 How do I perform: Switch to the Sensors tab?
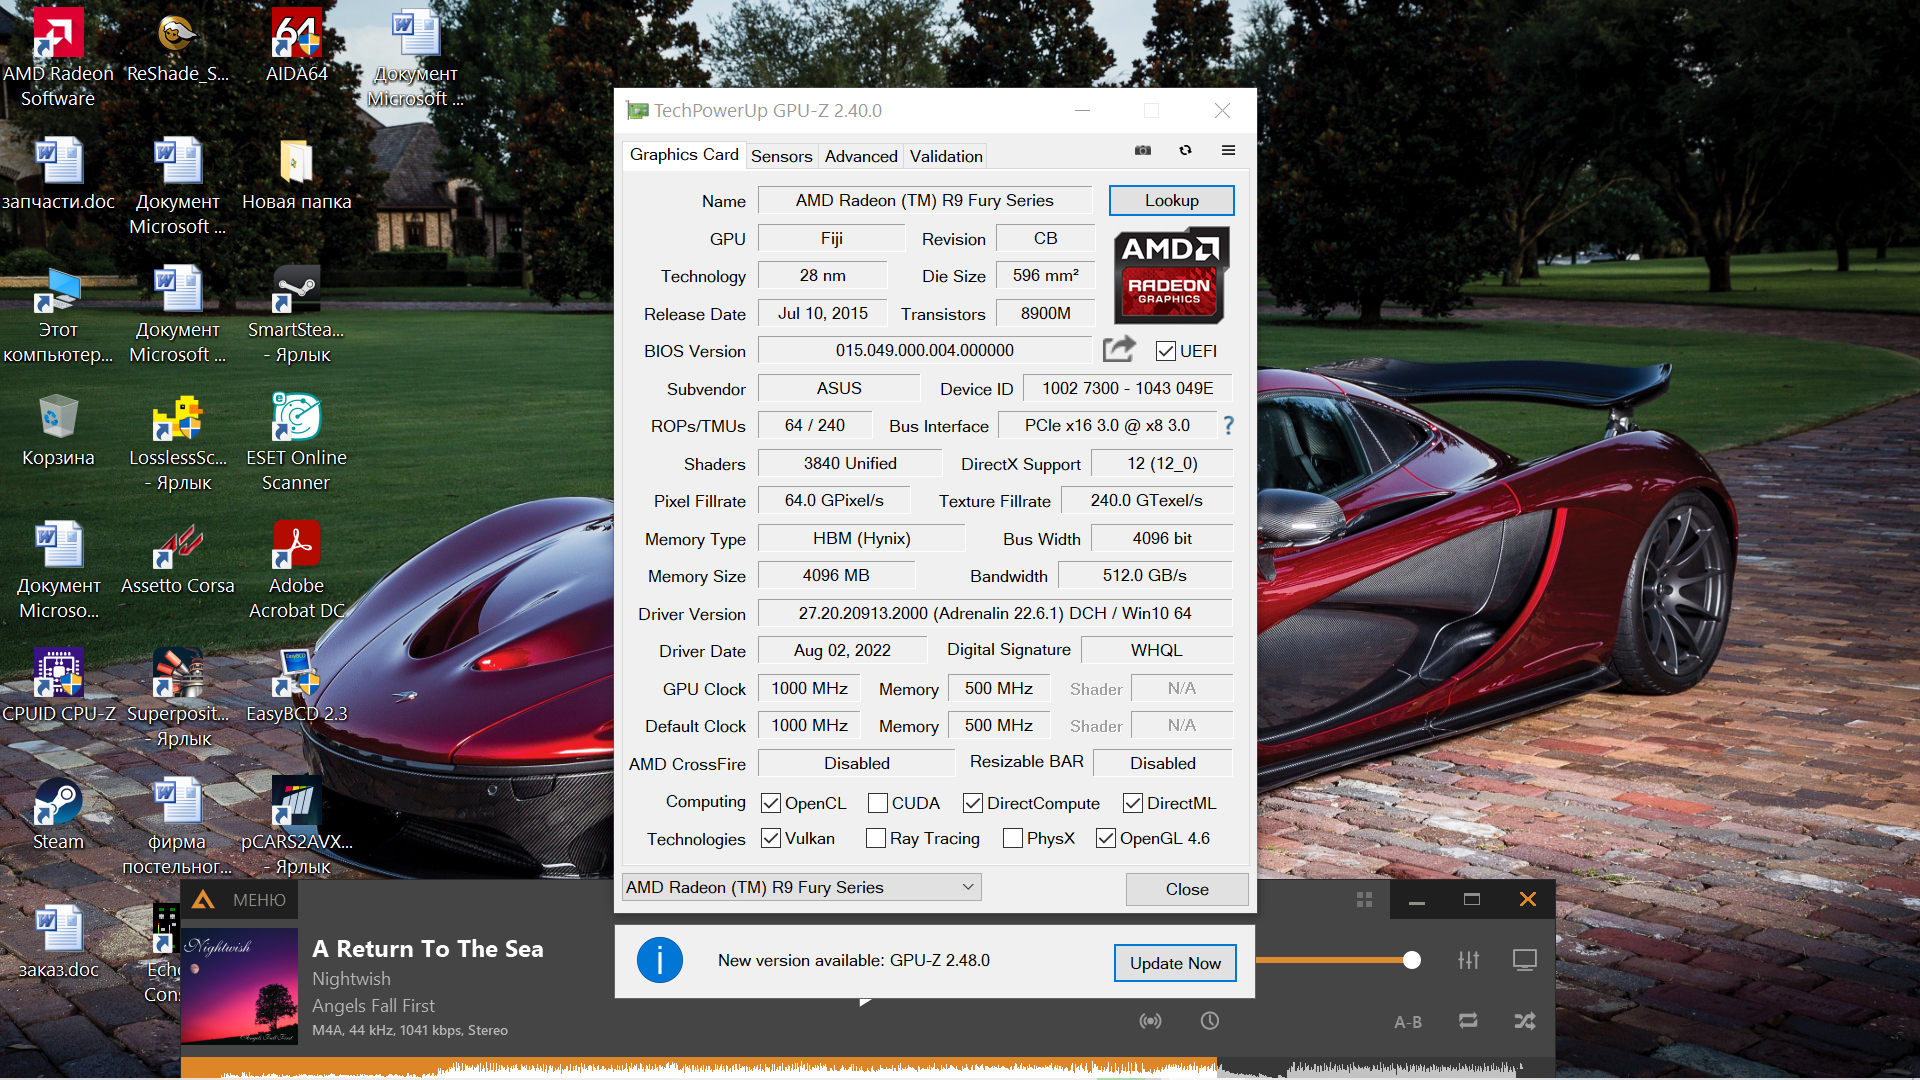[781, 156]
